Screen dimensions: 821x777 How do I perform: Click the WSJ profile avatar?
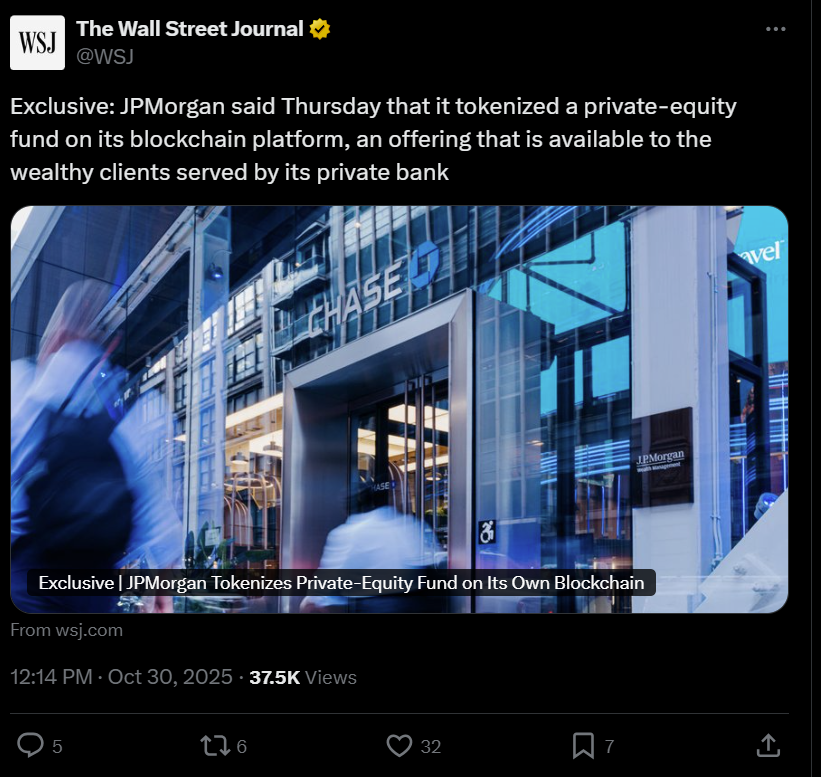[37, 43]
